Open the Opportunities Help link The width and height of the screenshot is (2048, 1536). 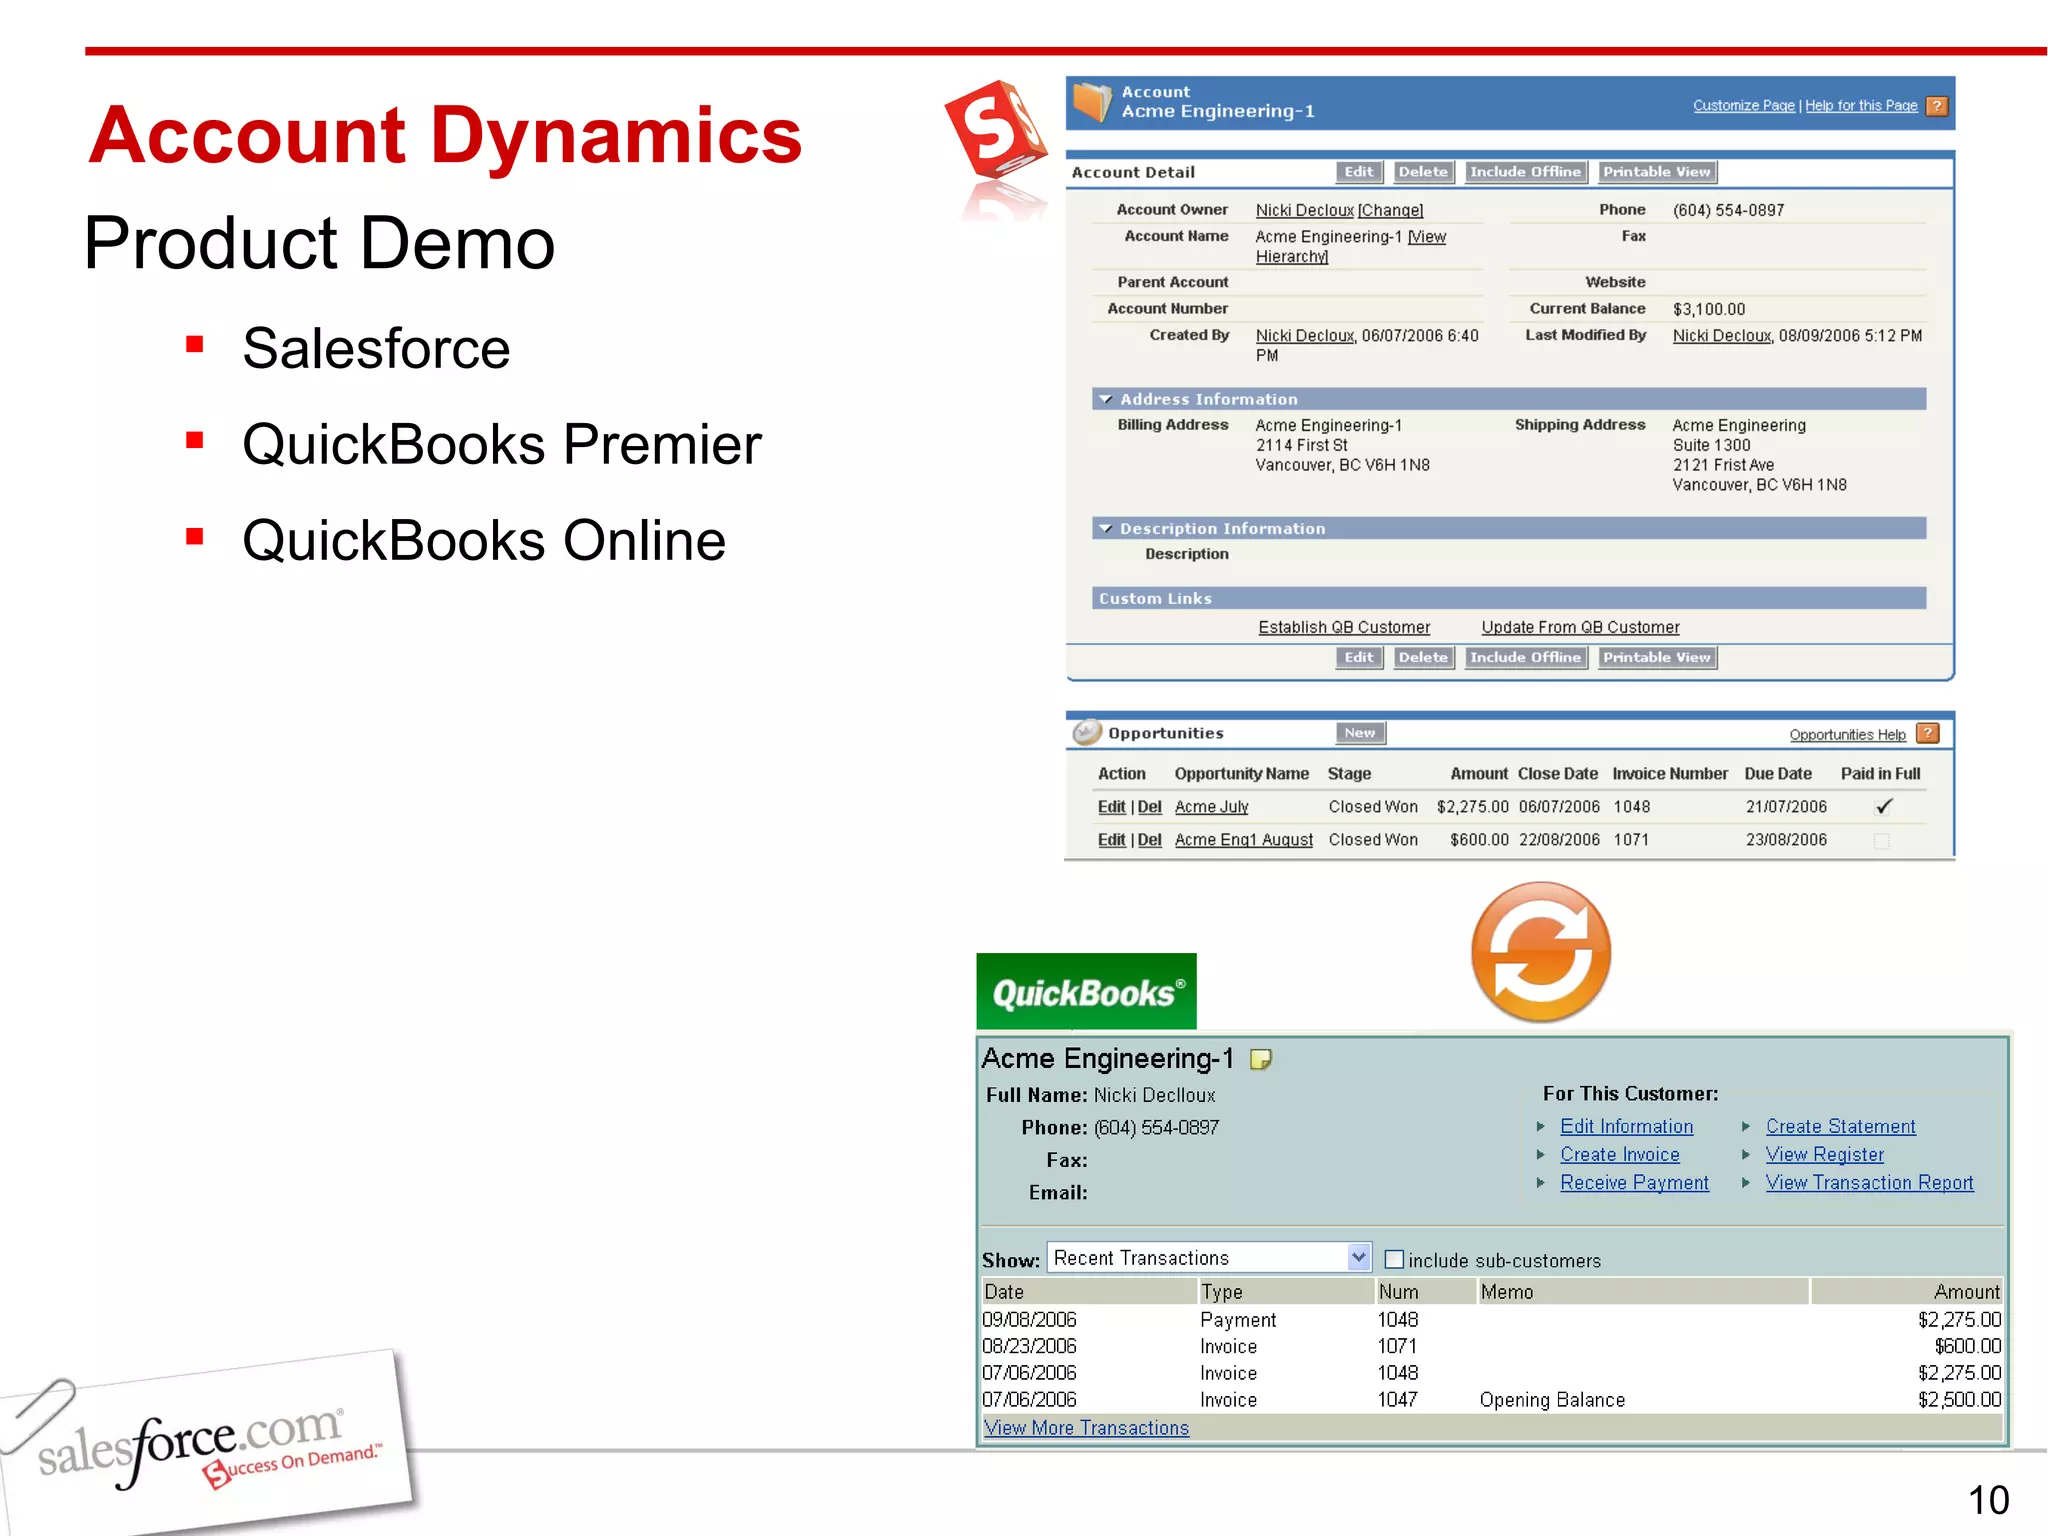pos(1847,735)
